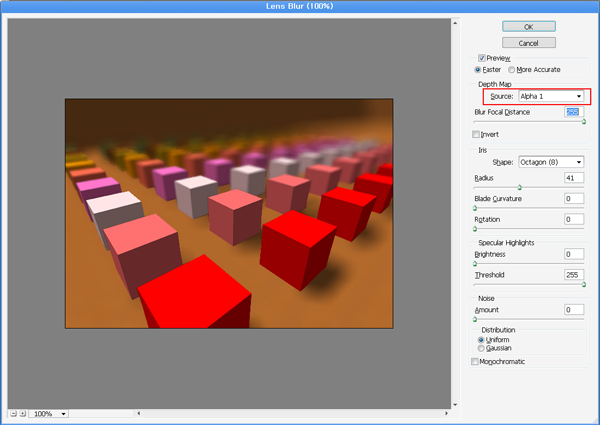This screenshot has height=425, width=600.
Task: Enable the Invert checkbox
Action: tap(476, 134)
